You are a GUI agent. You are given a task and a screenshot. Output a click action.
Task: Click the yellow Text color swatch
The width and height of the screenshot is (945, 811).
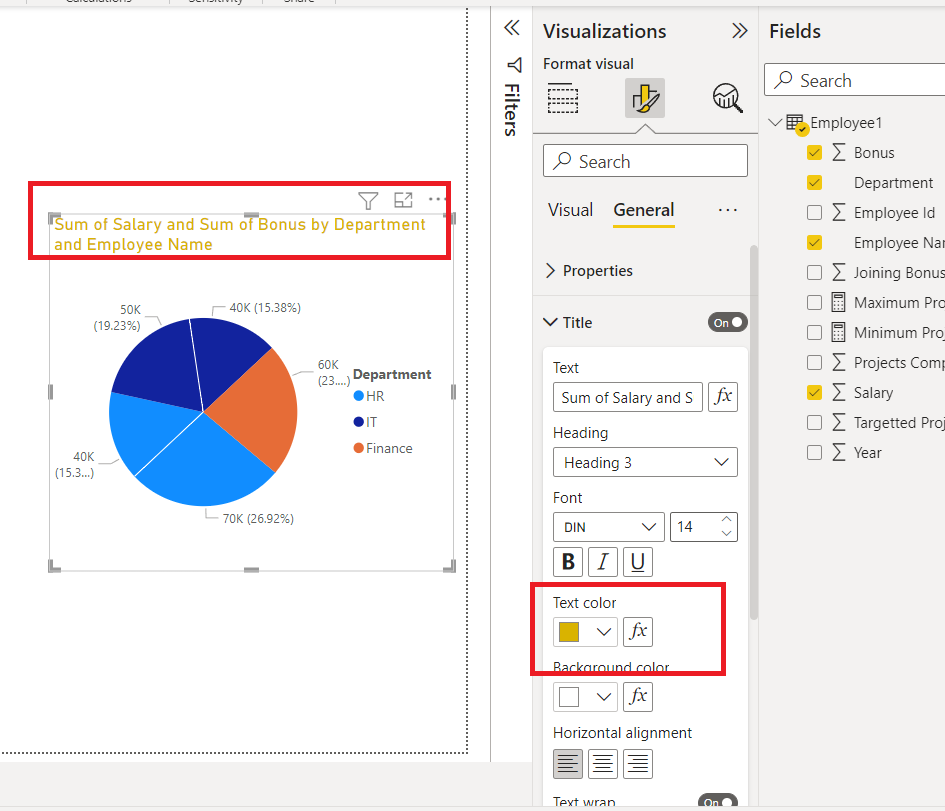tap(569, 632)
